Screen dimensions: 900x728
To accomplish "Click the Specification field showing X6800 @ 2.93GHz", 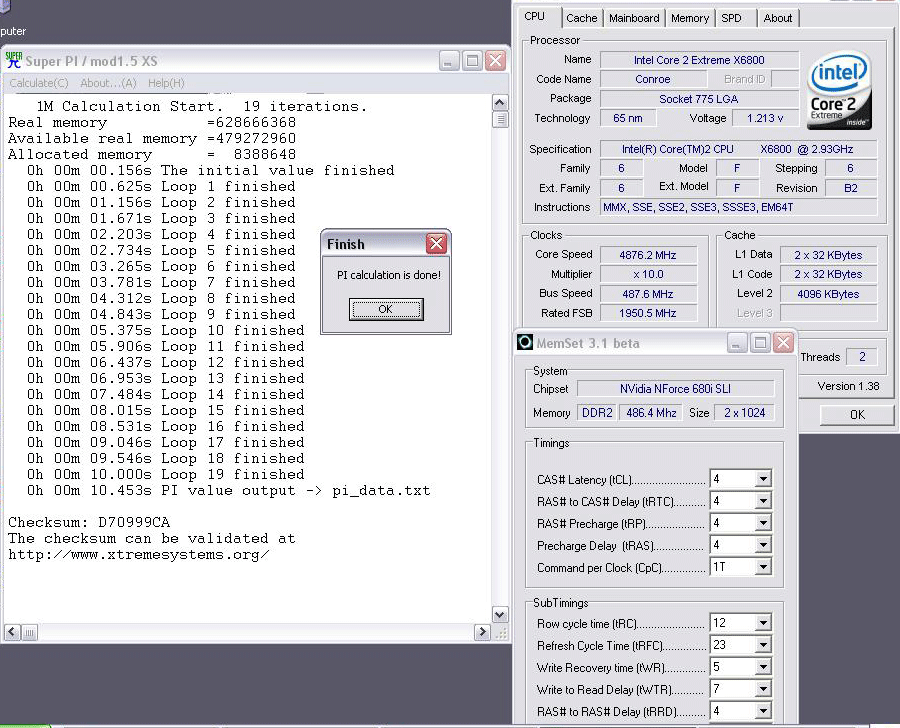I will coord(739,149).
